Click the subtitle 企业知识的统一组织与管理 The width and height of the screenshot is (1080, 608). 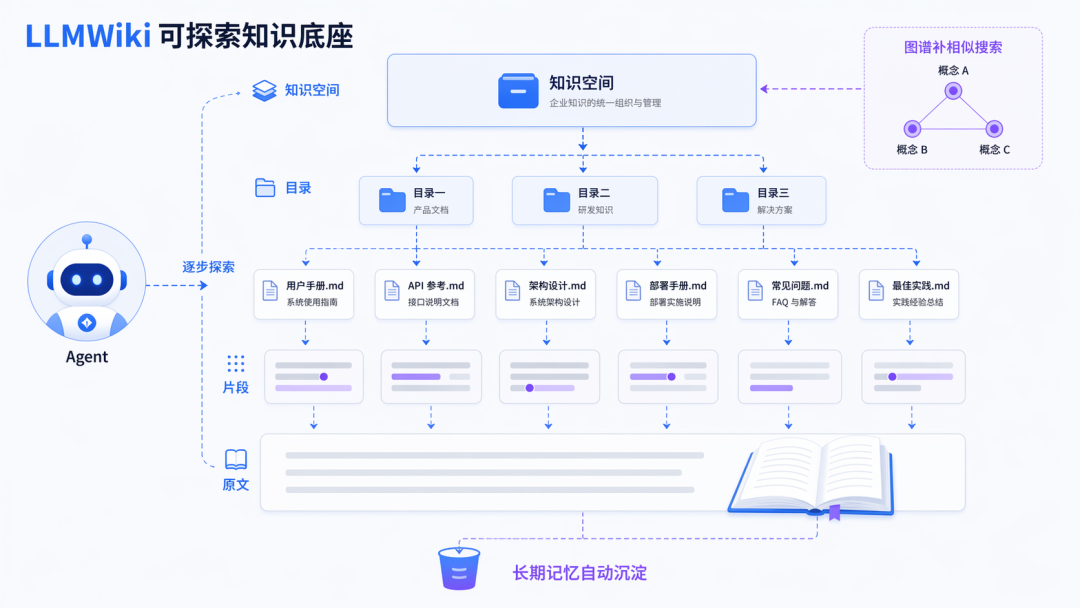point(605,103)
